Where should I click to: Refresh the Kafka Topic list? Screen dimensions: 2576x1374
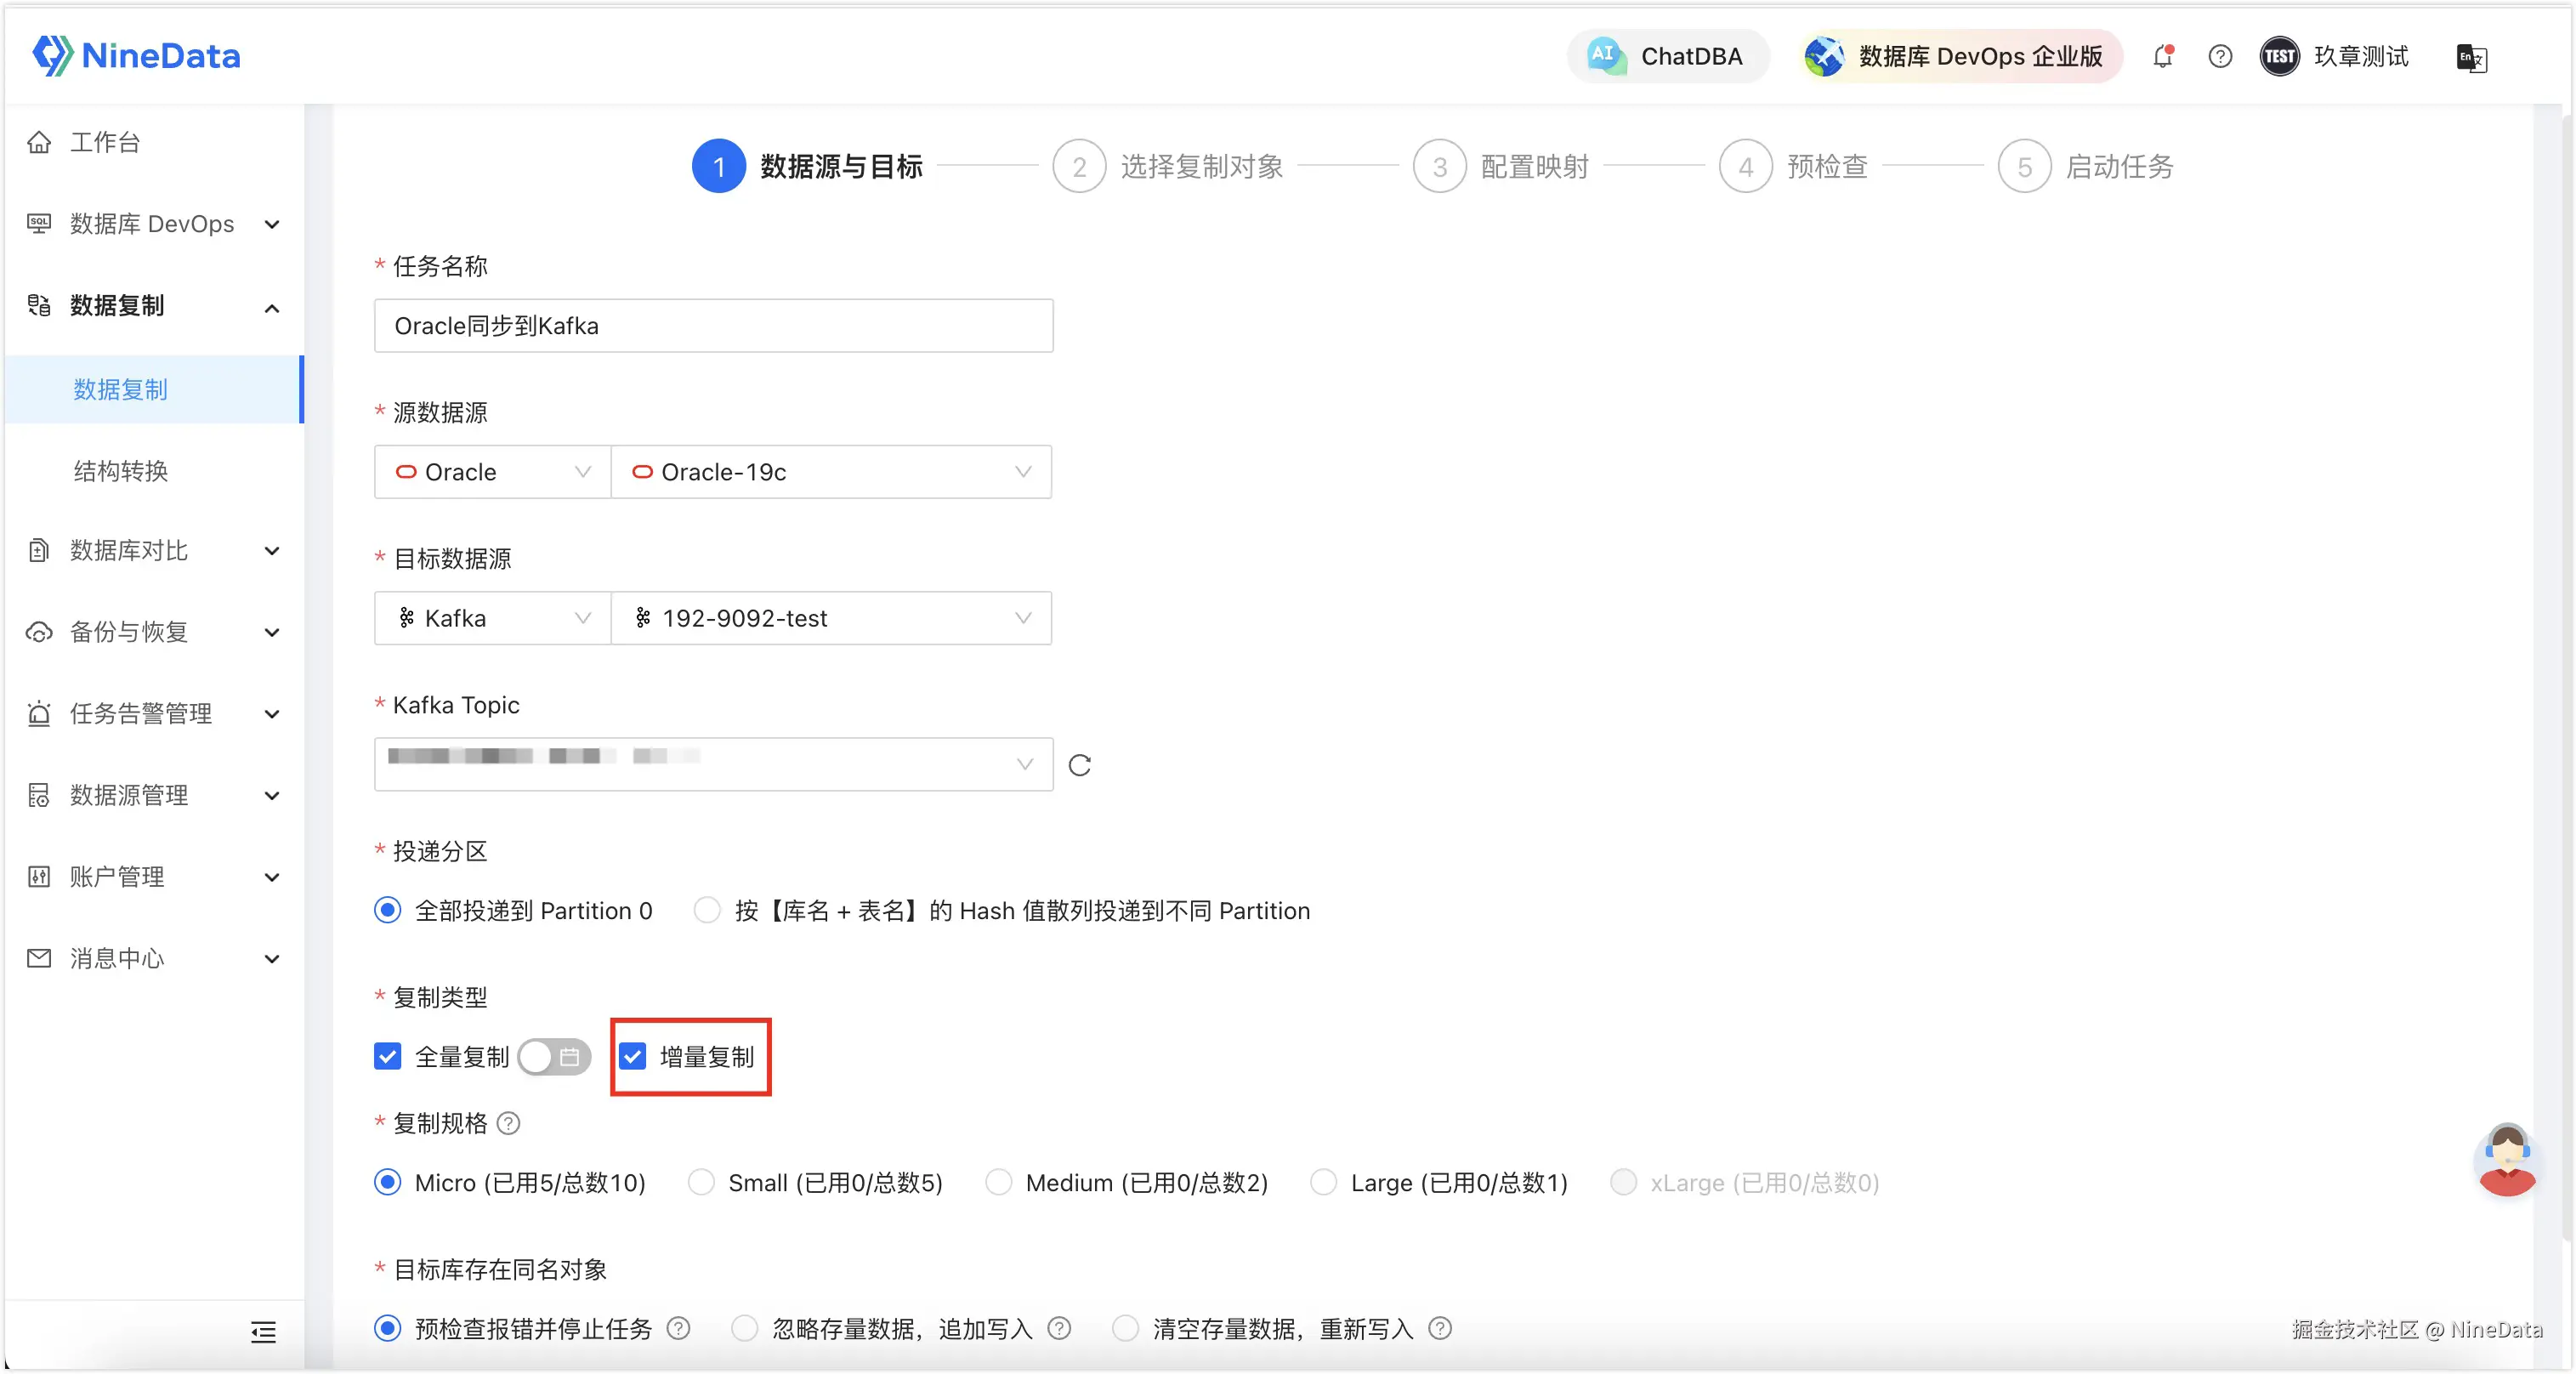1079,765
